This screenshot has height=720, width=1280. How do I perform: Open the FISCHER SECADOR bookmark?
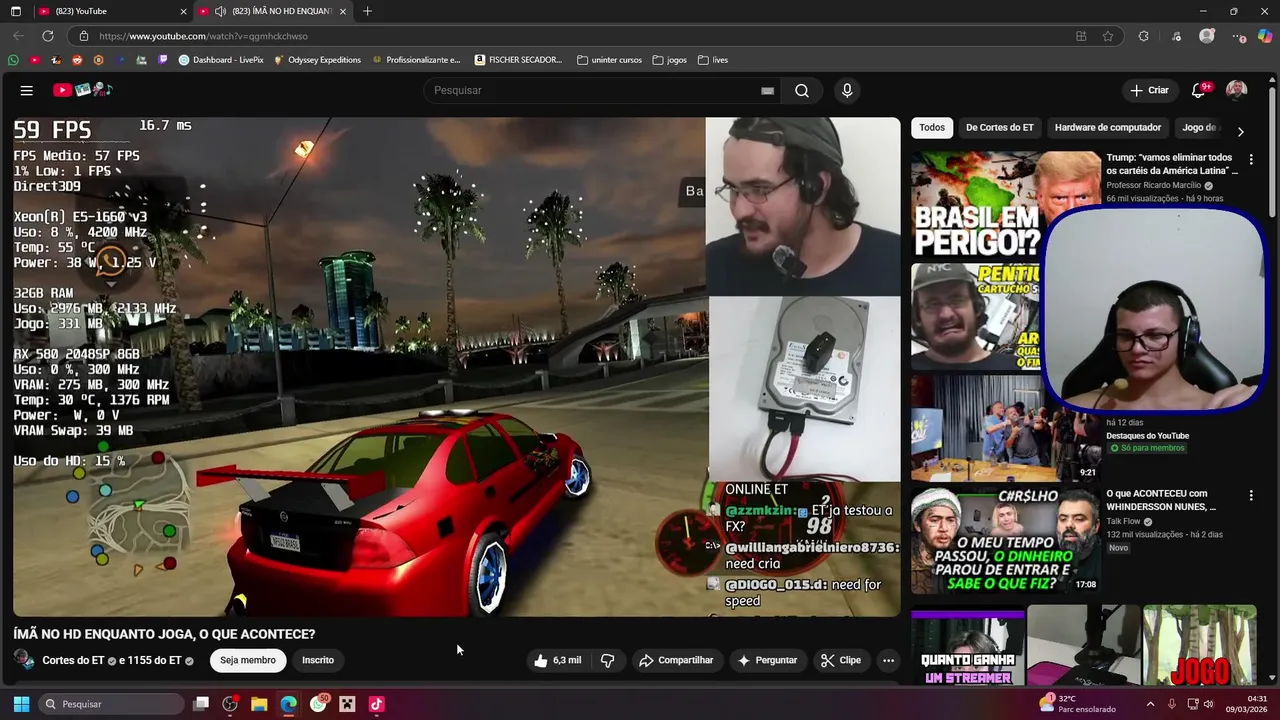[x=518, y=60]
